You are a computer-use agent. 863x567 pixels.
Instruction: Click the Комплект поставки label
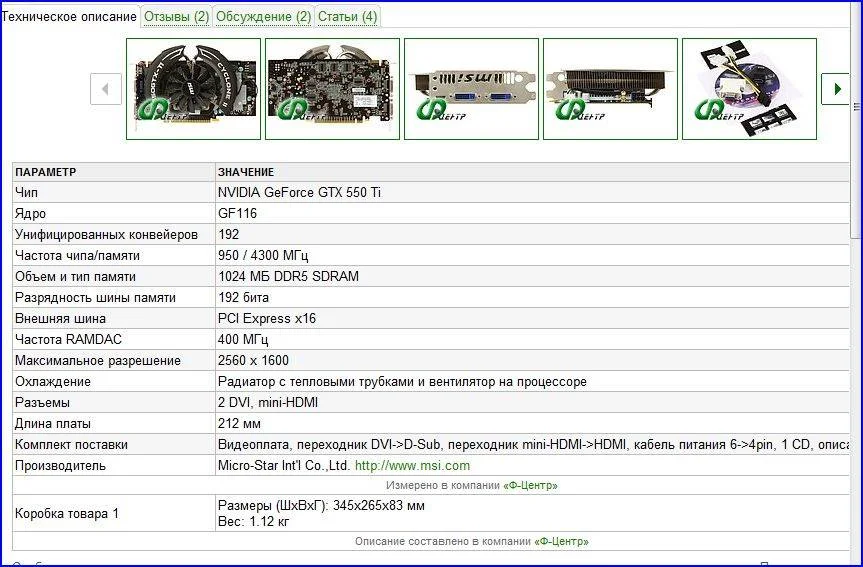tap(72, 444)
